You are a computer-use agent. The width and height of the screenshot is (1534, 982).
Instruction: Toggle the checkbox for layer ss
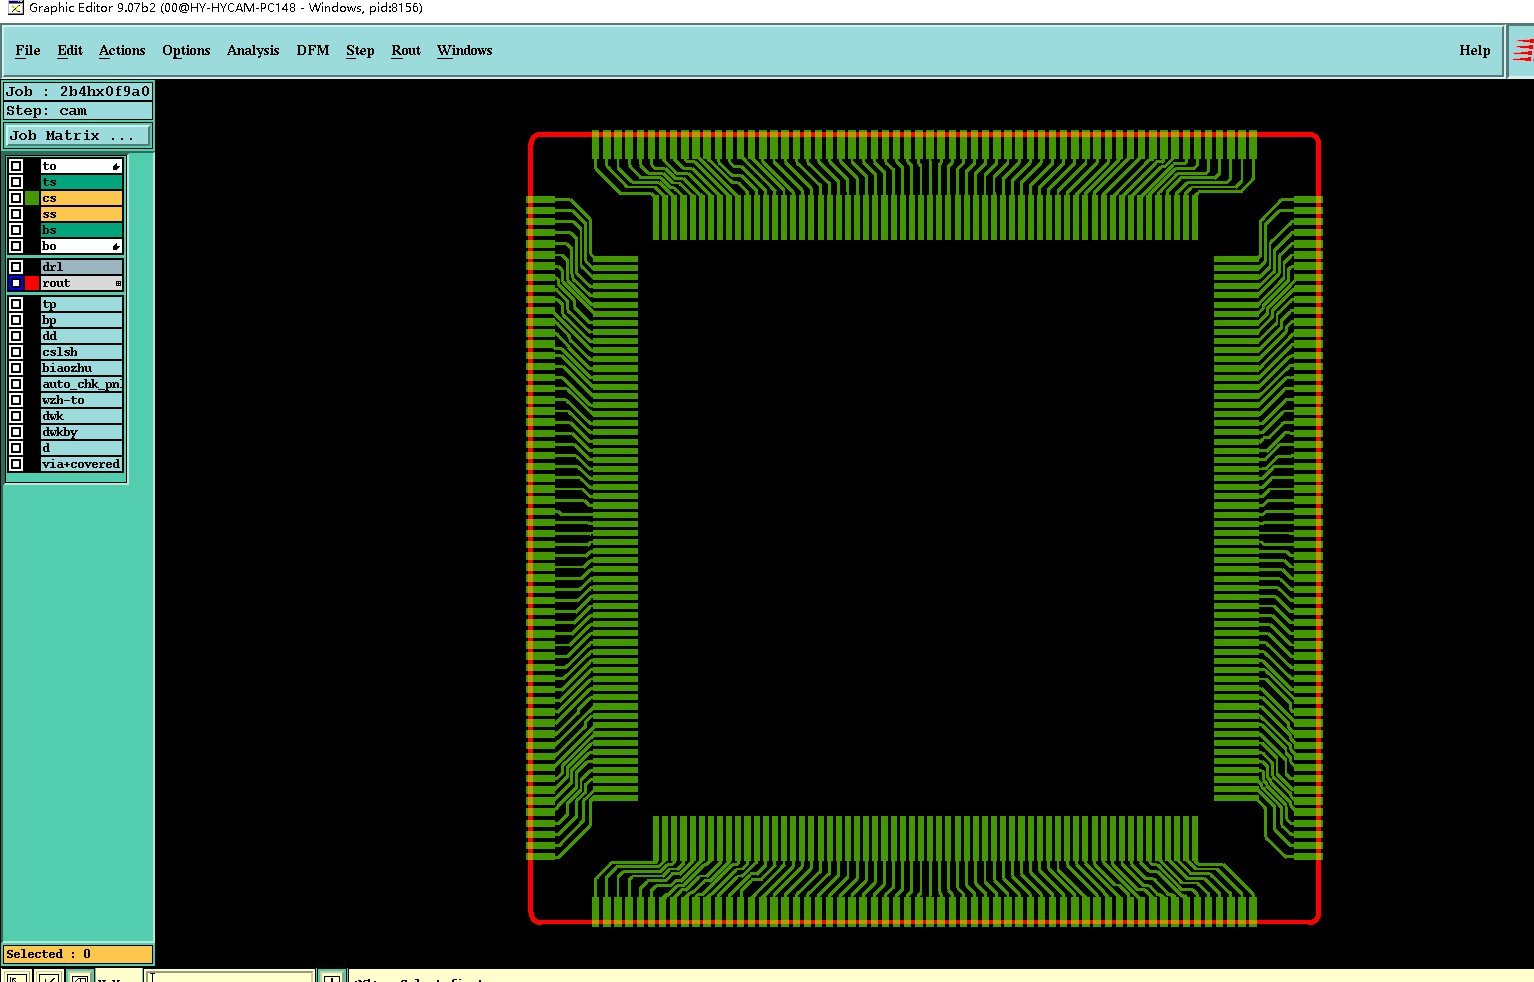click(x=16, y=214)
